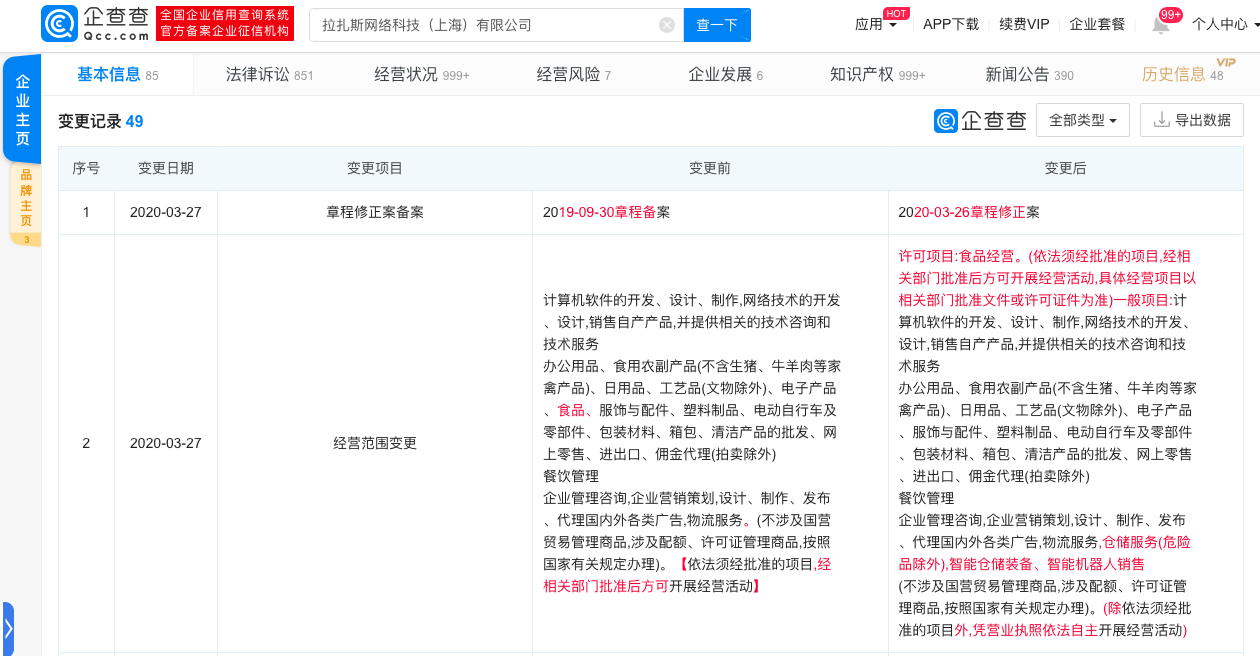Image resolution: width=1260 pixels, height=656 pixels.
Task: Open the 企业套餐 link
Action: [x=1097, y=25]
